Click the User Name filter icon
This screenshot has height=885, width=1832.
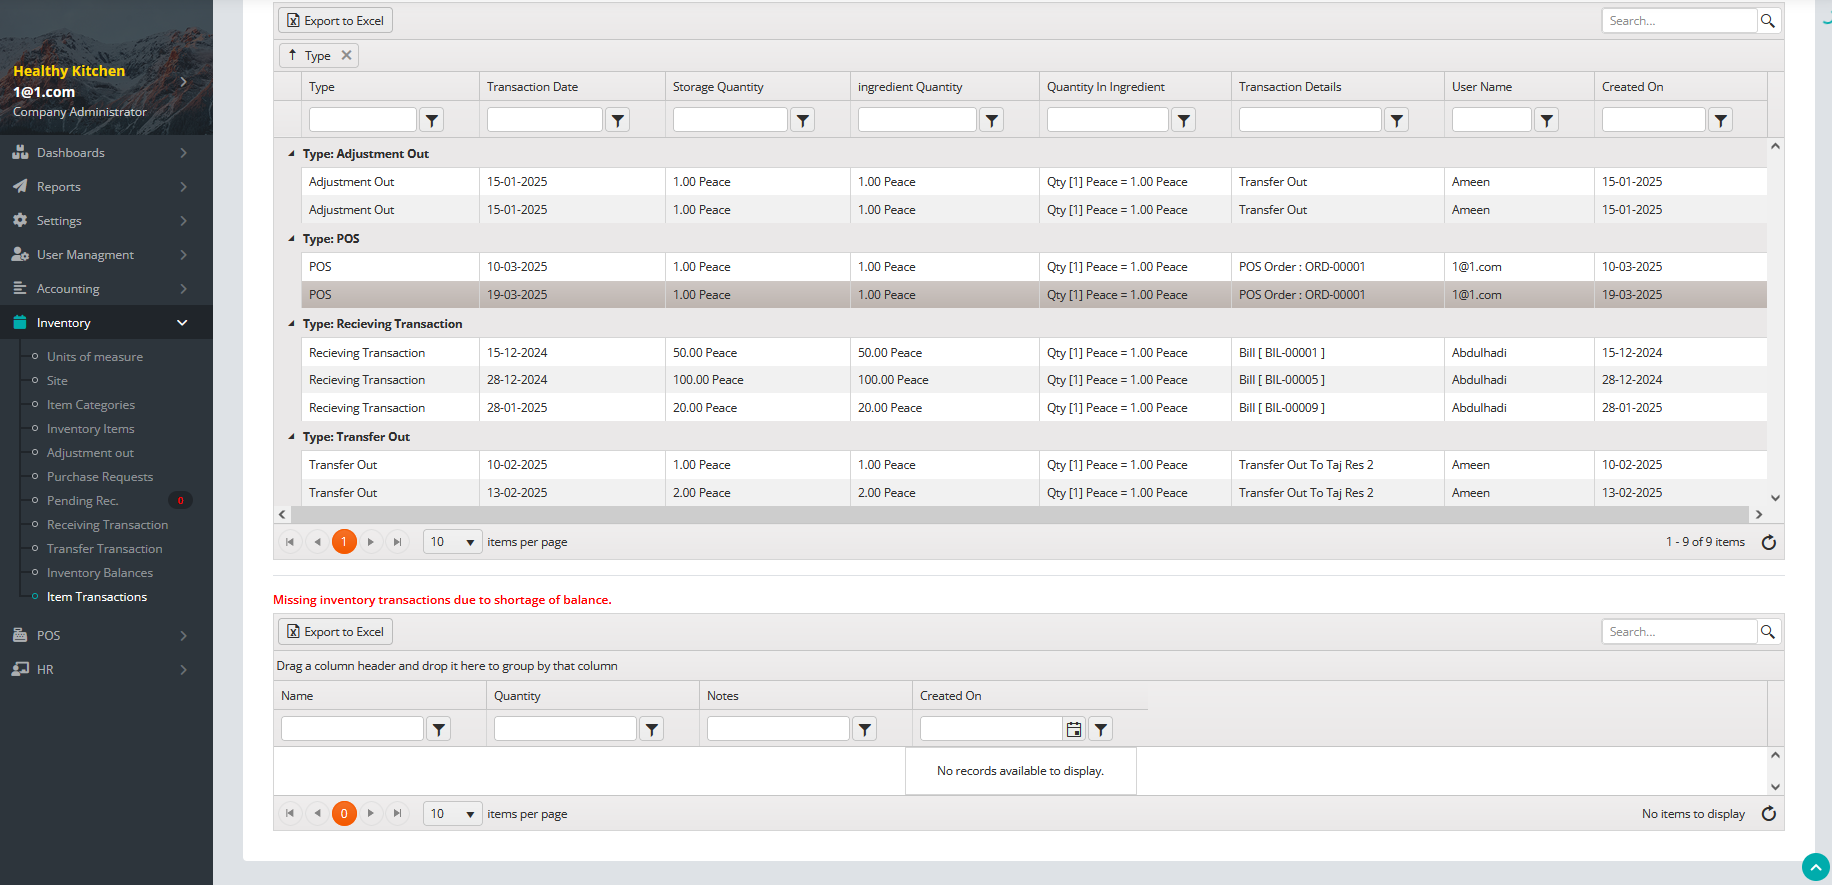[x=1547, y=120]
